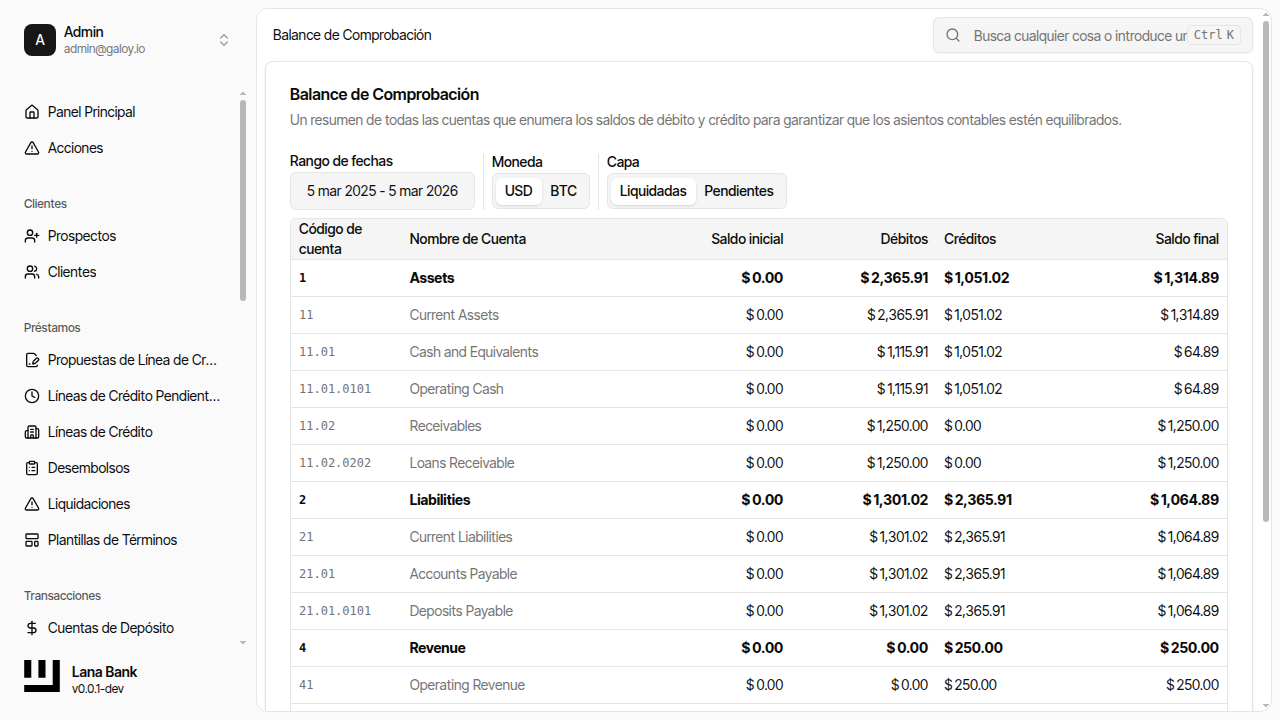
Task: Click the Desembolsos clipboard icon
Action: coord(32,468)
